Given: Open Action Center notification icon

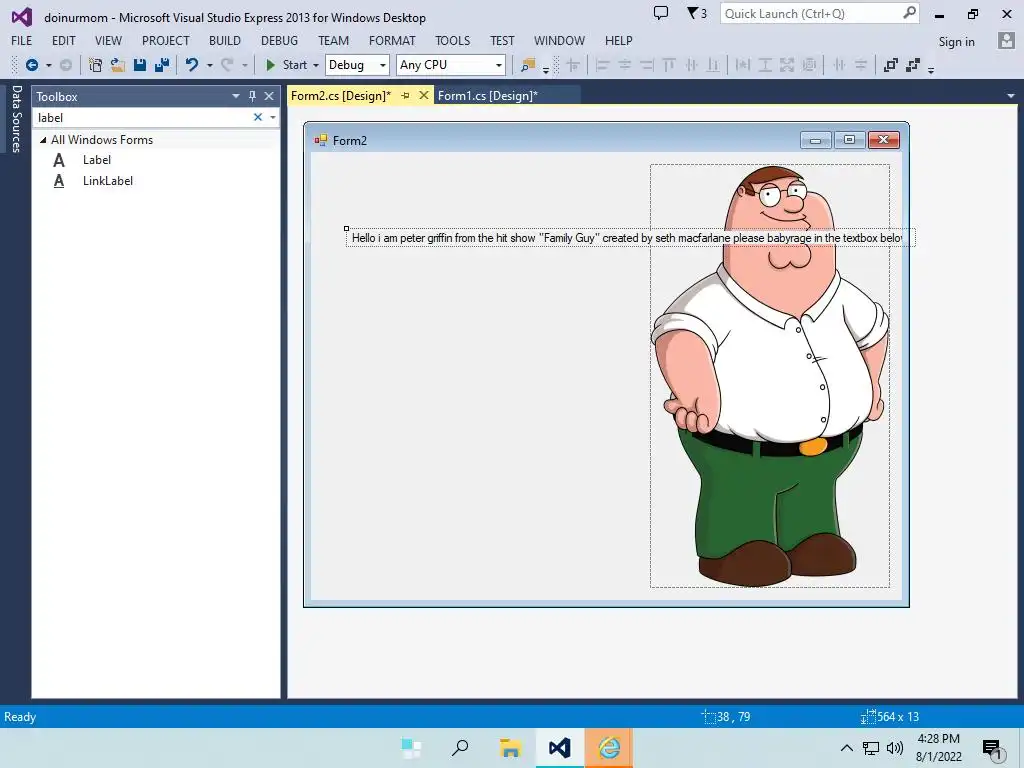Looking at the screenshot, I should (993, 749).
